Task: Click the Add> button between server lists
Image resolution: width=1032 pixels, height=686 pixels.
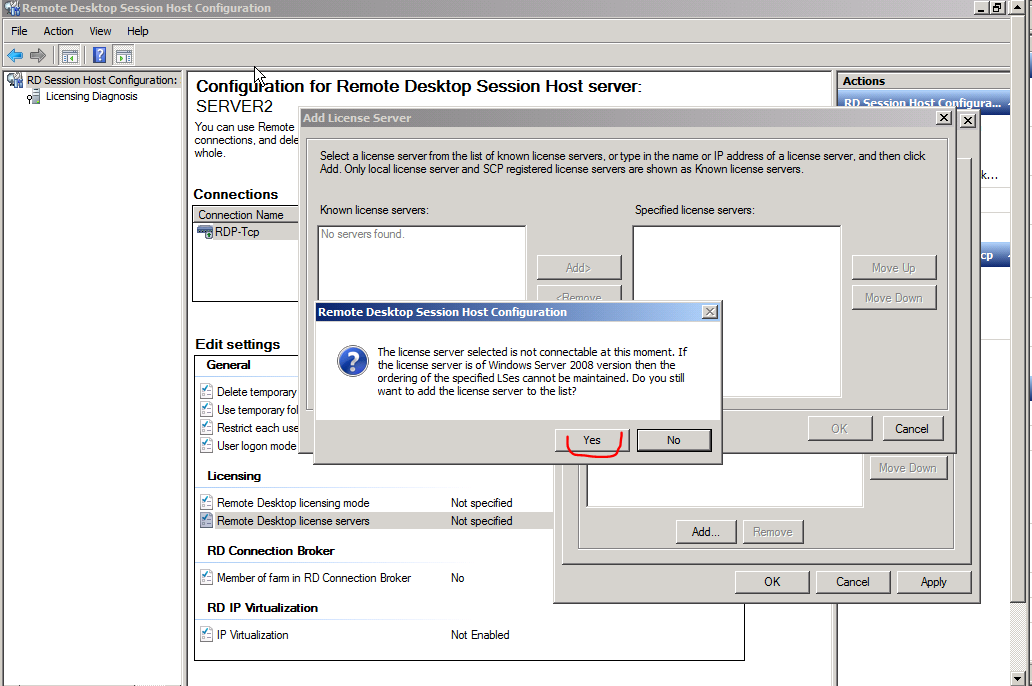Action: [x=579, y=267]
